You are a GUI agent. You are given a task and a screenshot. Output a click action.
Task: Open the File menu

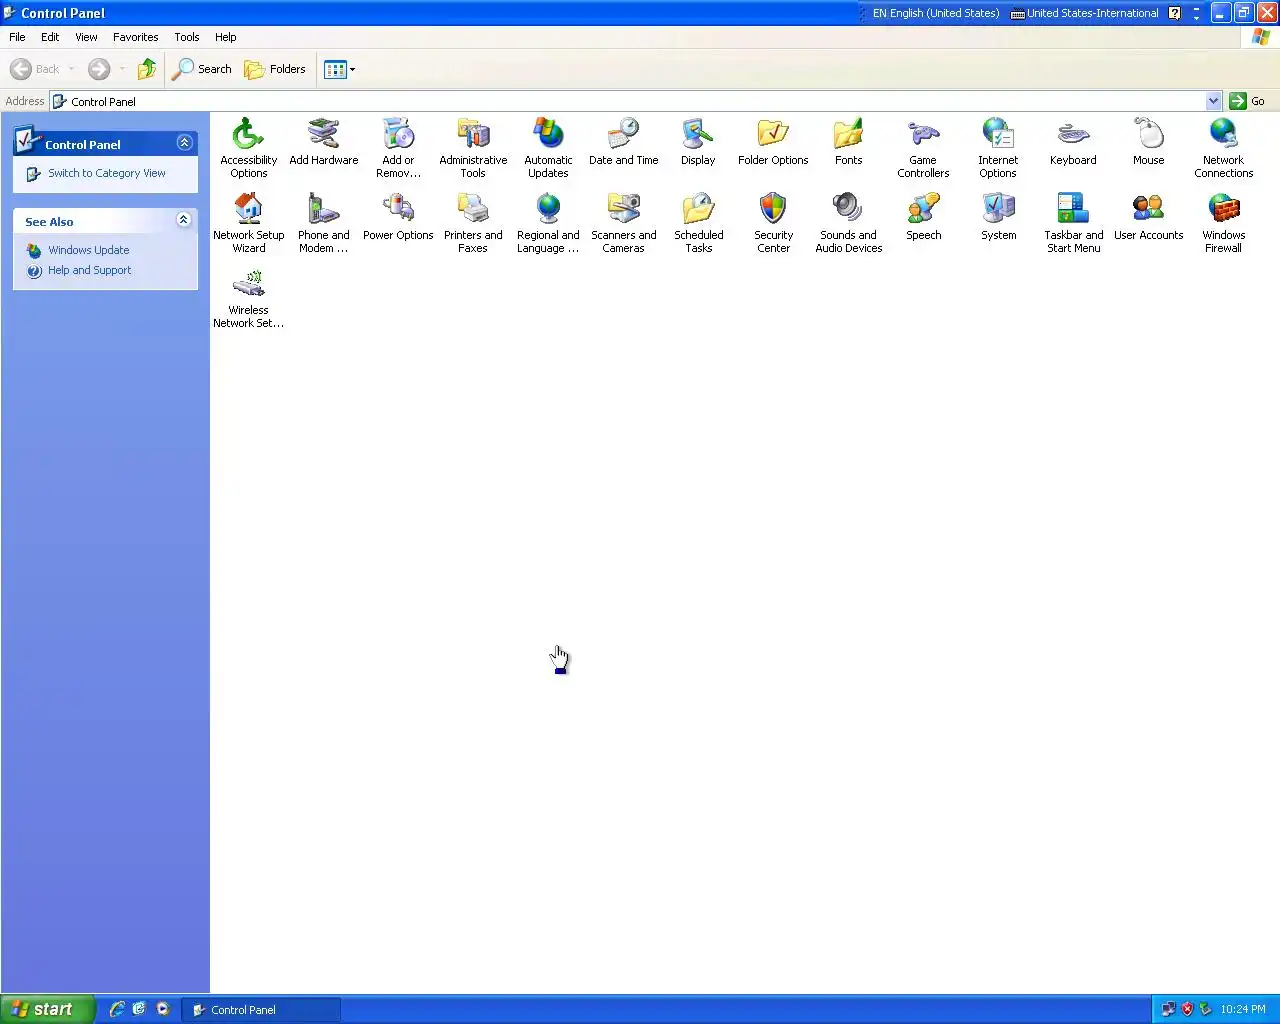[17, 37]
